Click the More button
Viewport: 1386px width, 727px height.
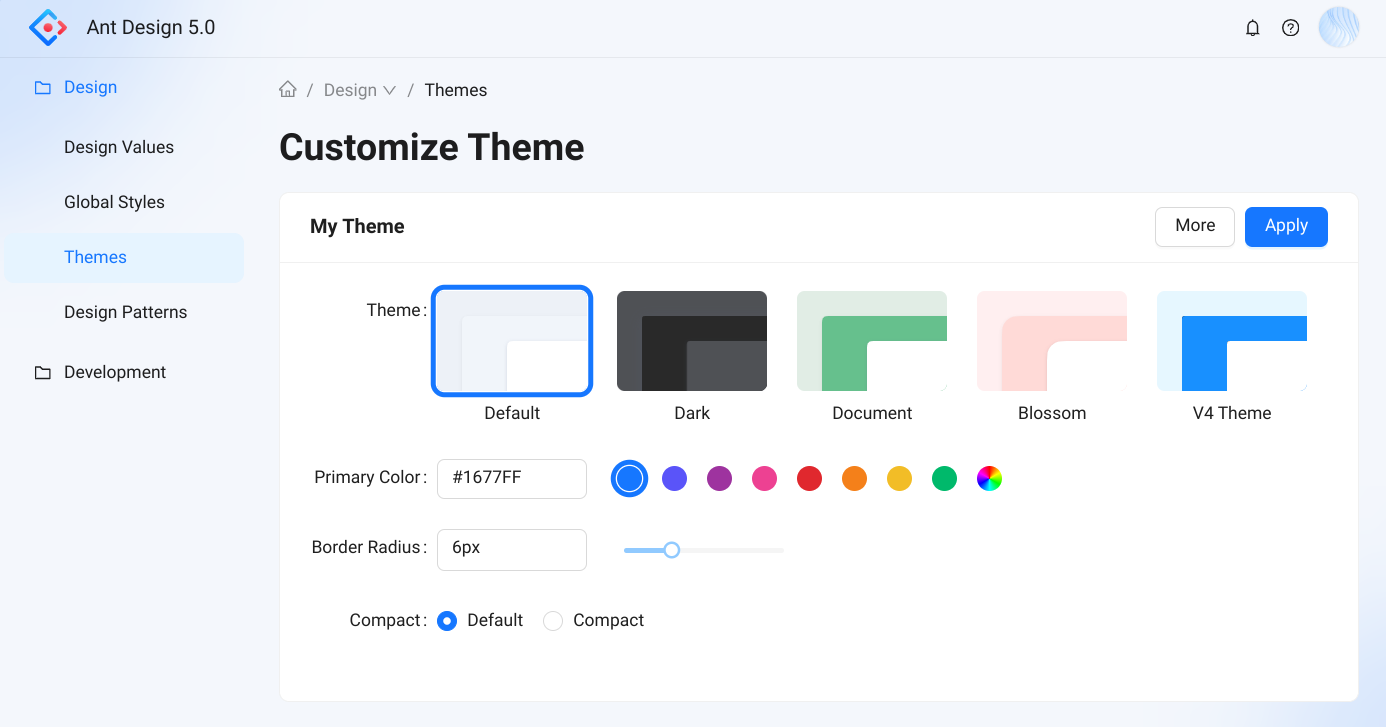tap(1195, 226)
